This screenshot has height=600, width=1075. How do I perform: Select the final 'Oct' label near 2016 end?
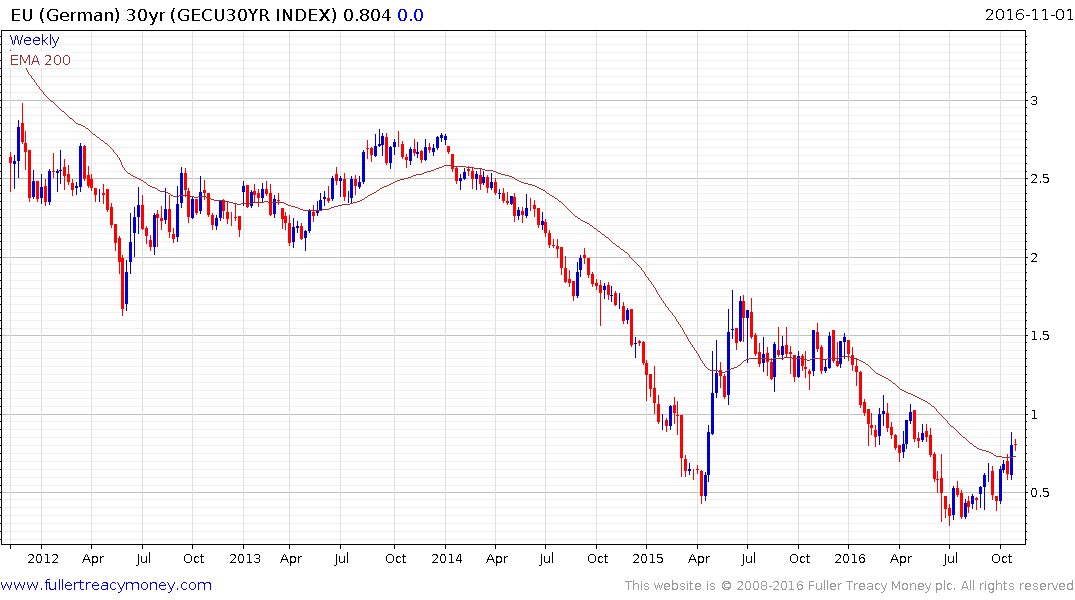1002,558
